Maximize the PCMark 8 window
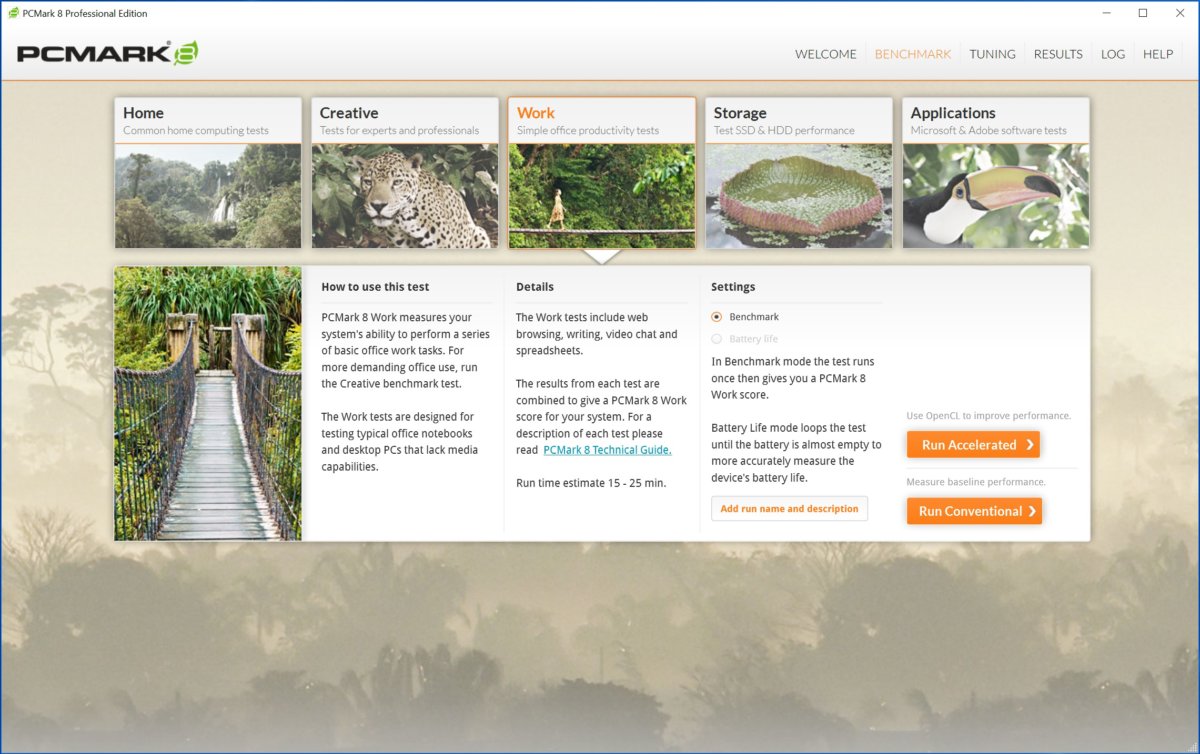Image resolution: width=1200 pixels, height=754 pixels. click(1143, 13)
